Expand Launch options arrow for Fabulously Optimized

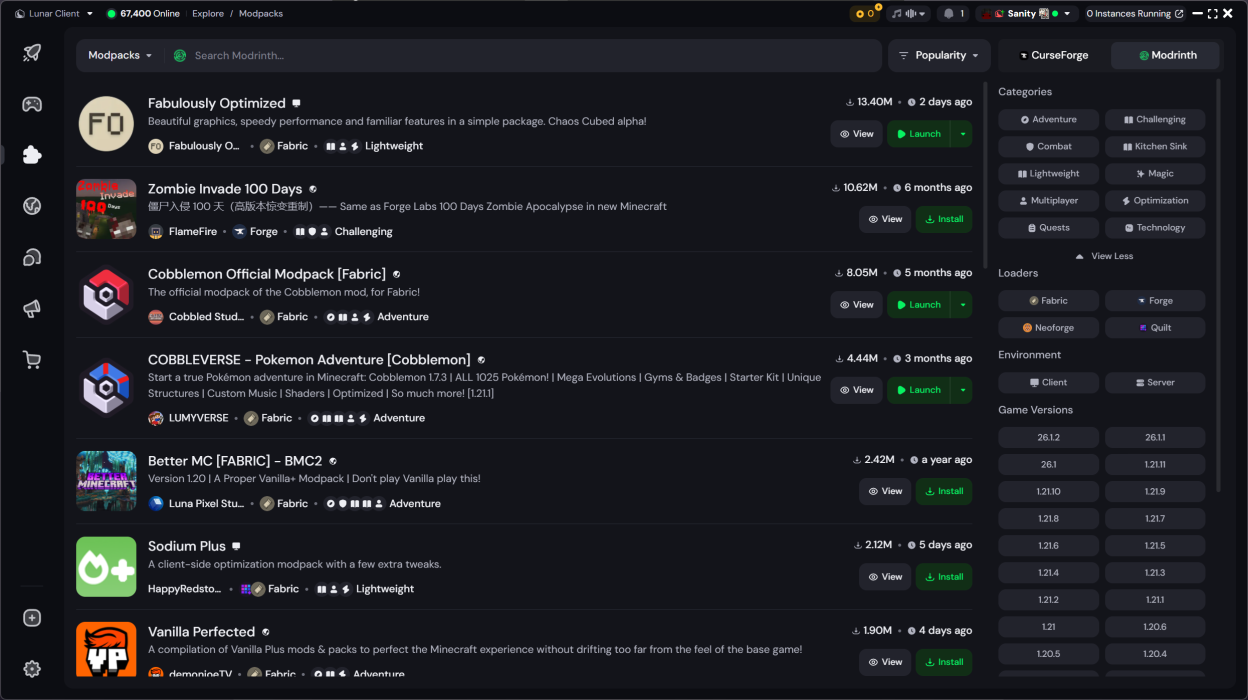(962, 134)
